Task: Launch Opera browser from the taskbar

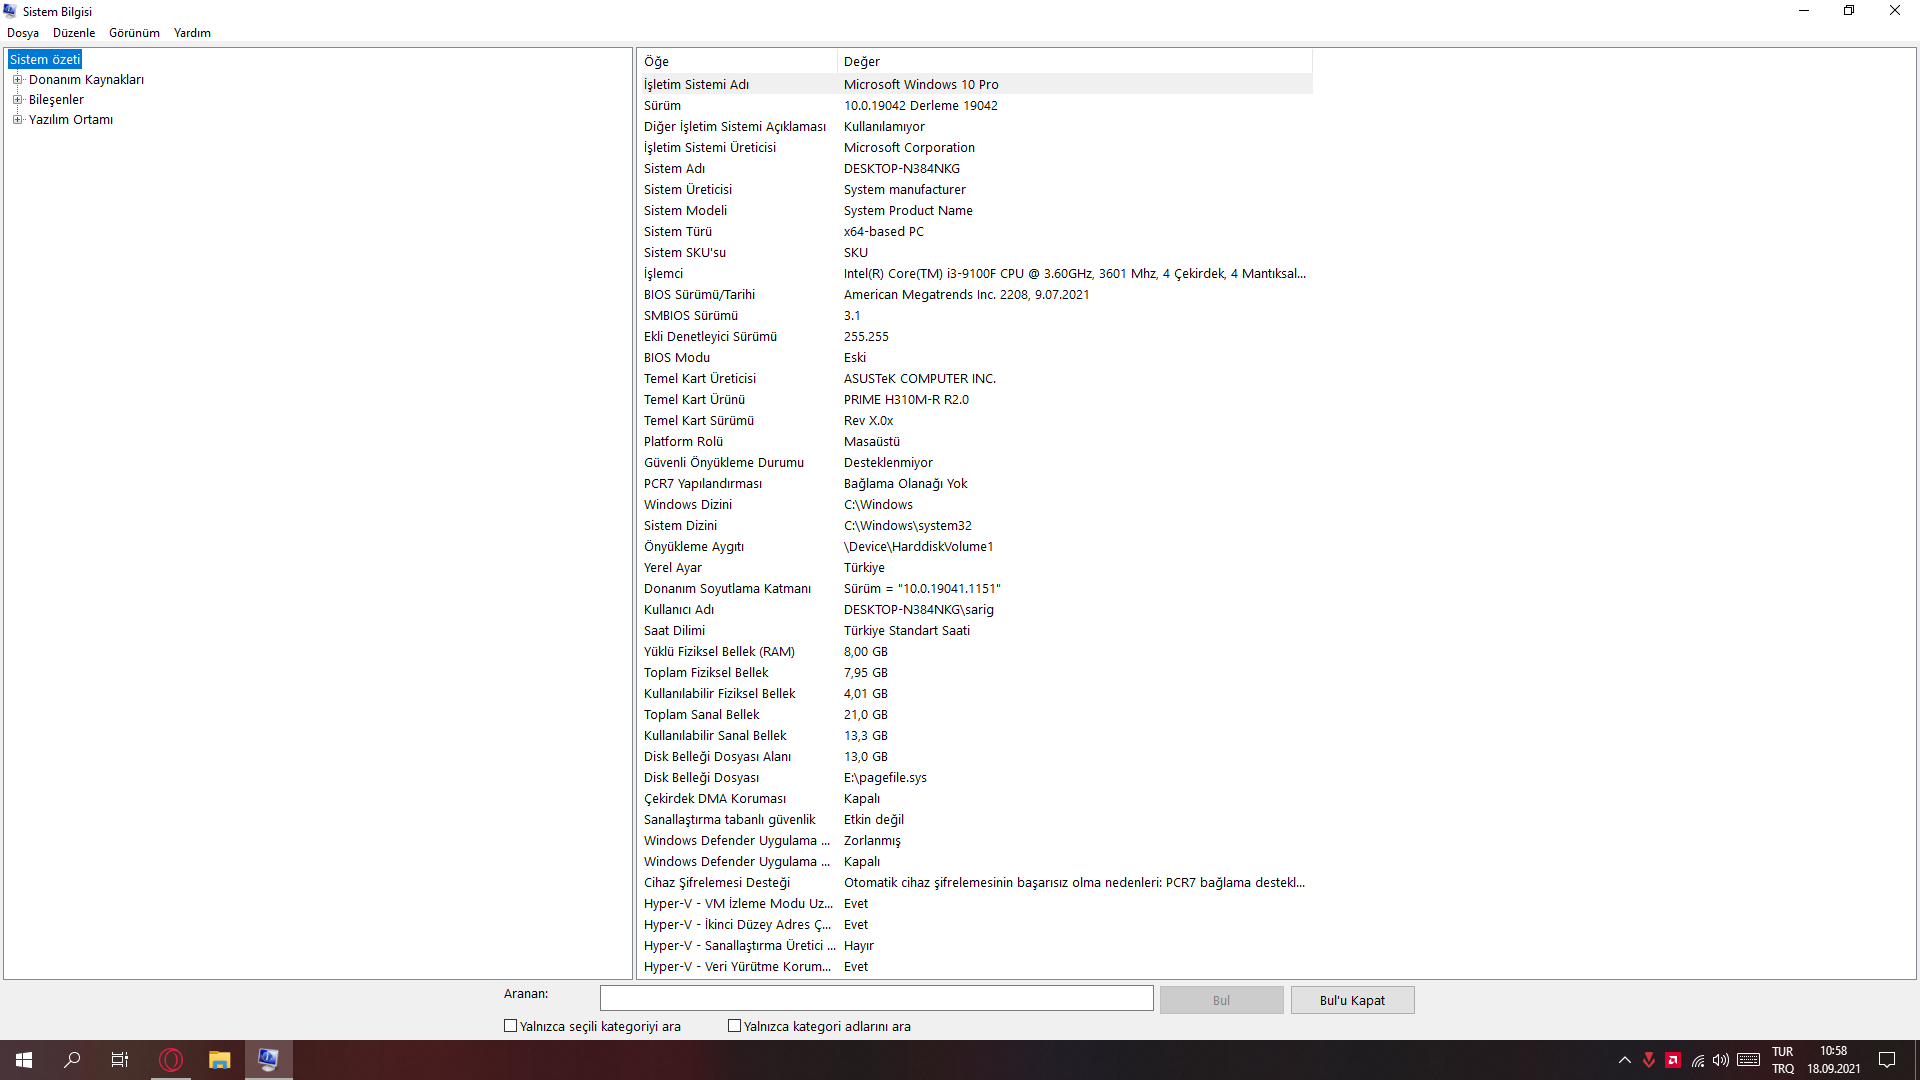Action: point(171,1060)
